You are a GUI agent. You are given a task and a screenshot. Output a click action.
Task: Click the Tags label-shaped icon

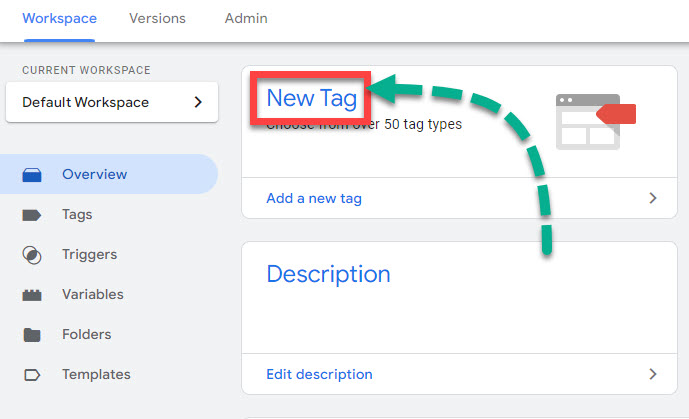31,215
